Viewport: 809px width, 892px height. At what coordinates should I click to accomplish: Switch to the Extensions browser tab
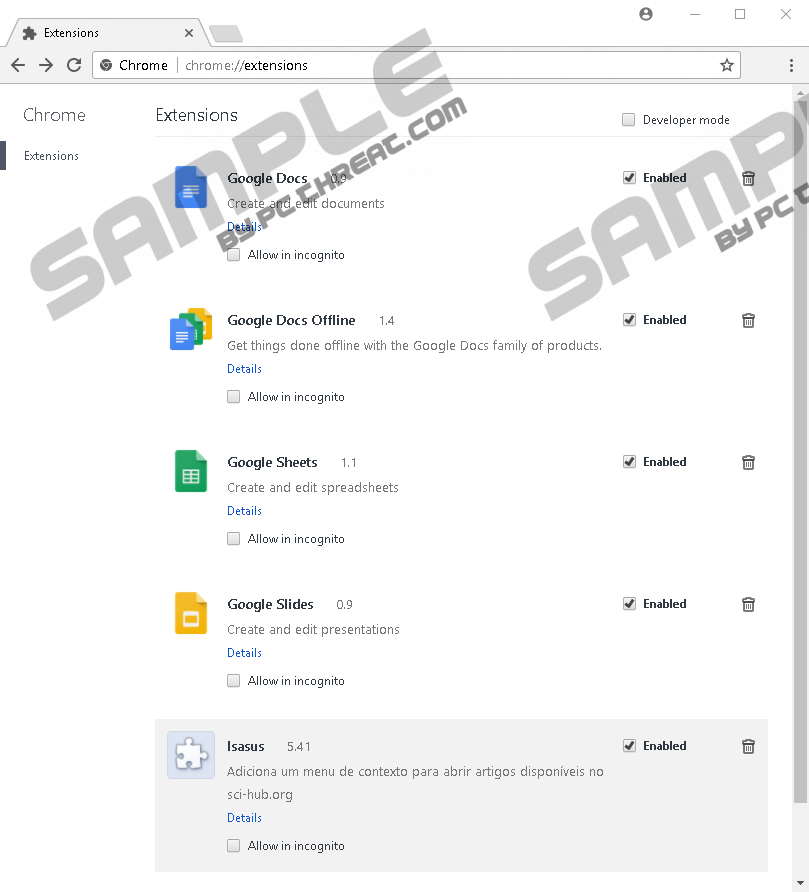click(x=100, y=33)
